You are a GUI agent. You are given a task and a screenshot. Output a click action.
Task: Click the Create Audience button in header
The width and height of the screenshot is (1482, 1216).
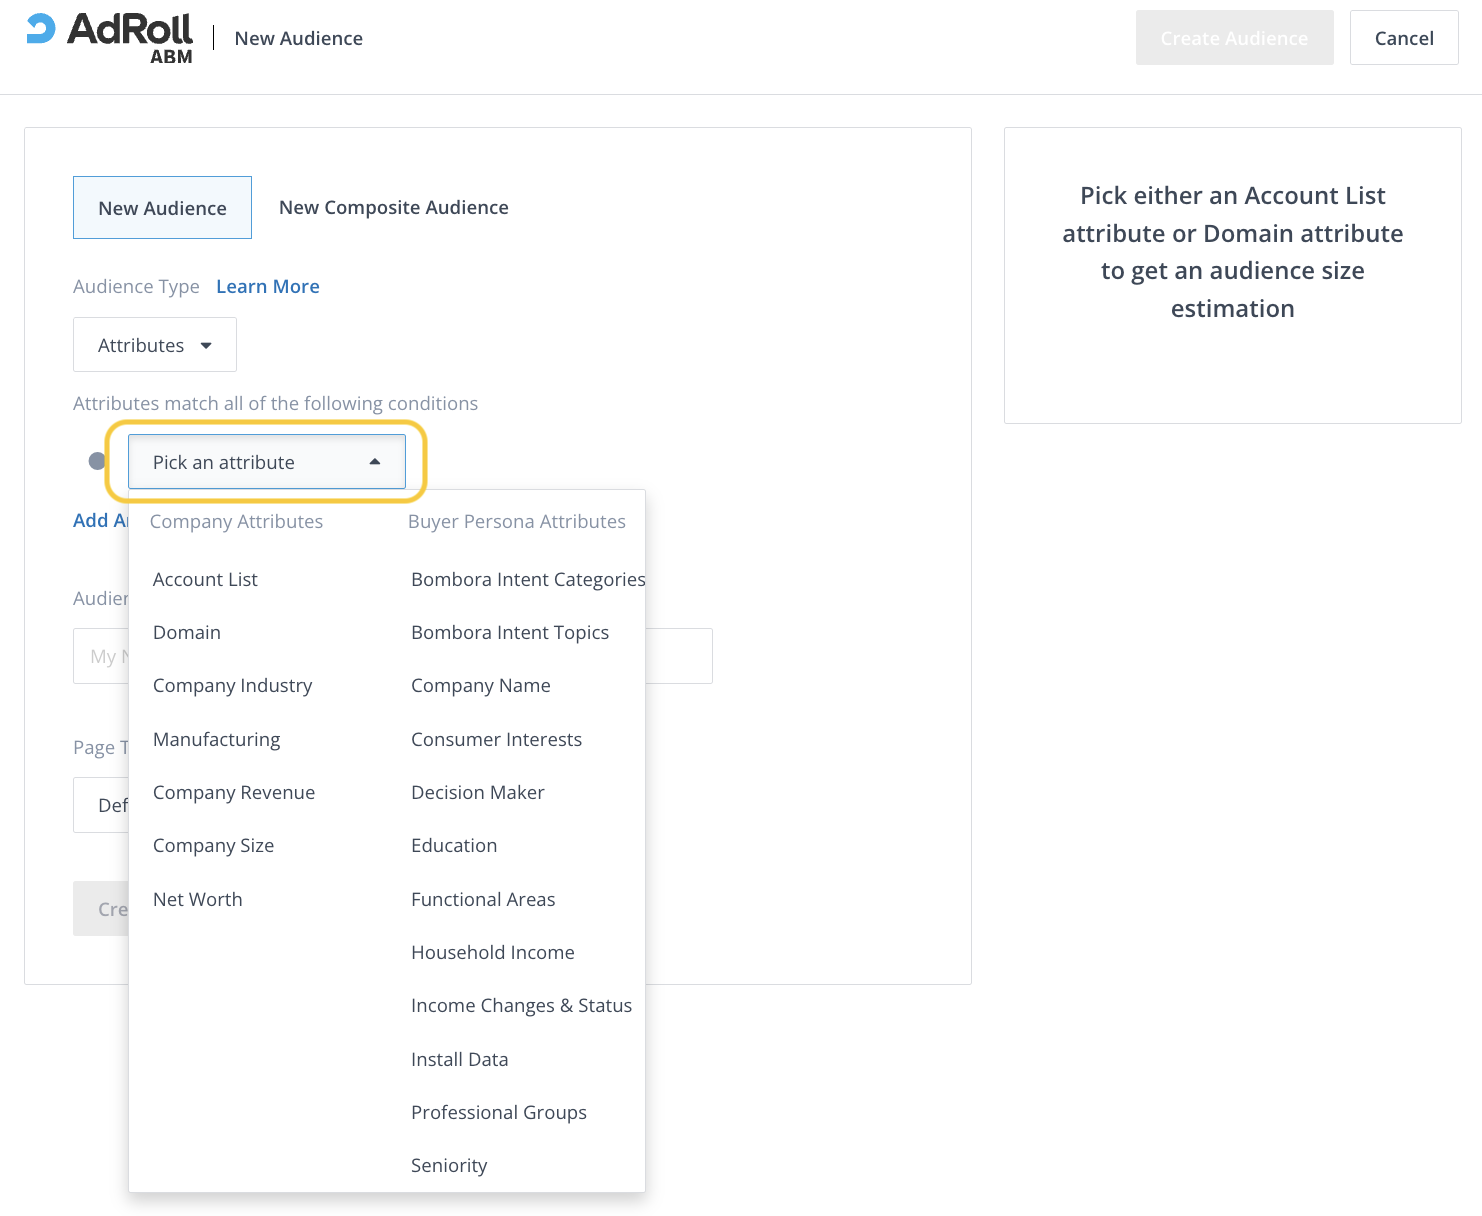point(1234,38)
